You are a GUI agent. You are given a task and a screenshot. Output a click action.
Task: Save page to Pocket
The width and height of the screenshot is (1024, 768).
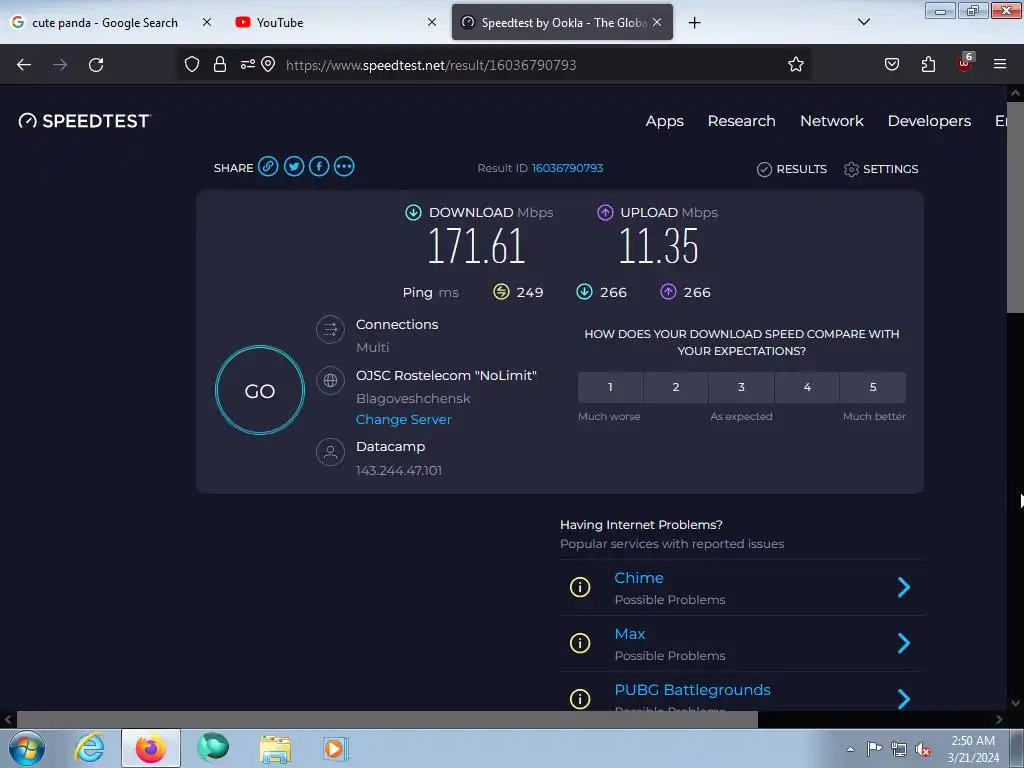[x=891, y=64]
